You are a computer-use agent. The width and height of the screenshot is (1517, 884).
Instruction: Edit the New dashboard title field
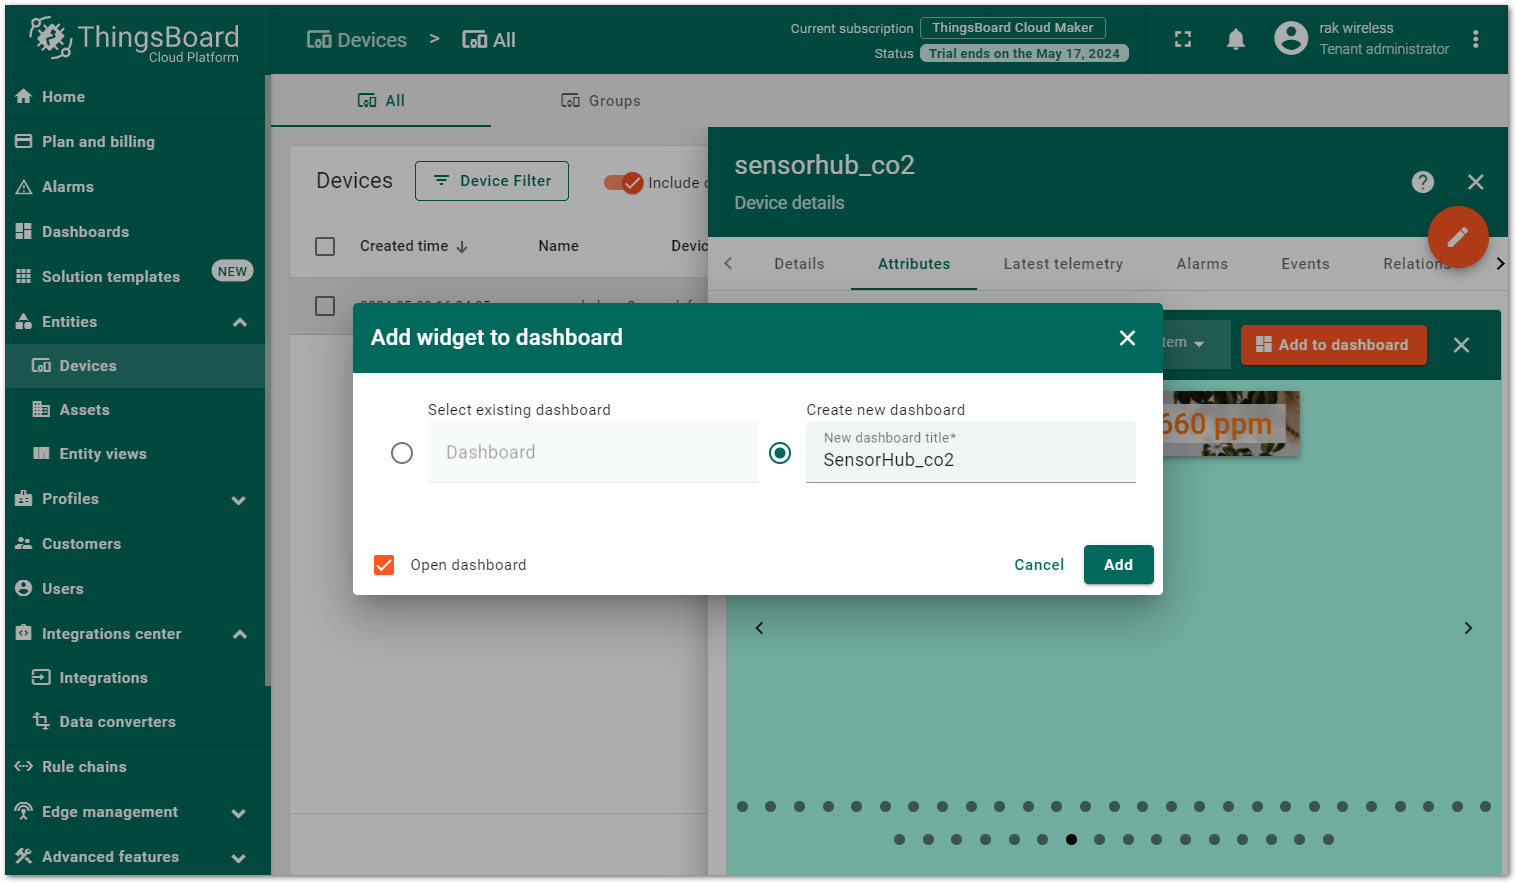(x=971, y=453)
